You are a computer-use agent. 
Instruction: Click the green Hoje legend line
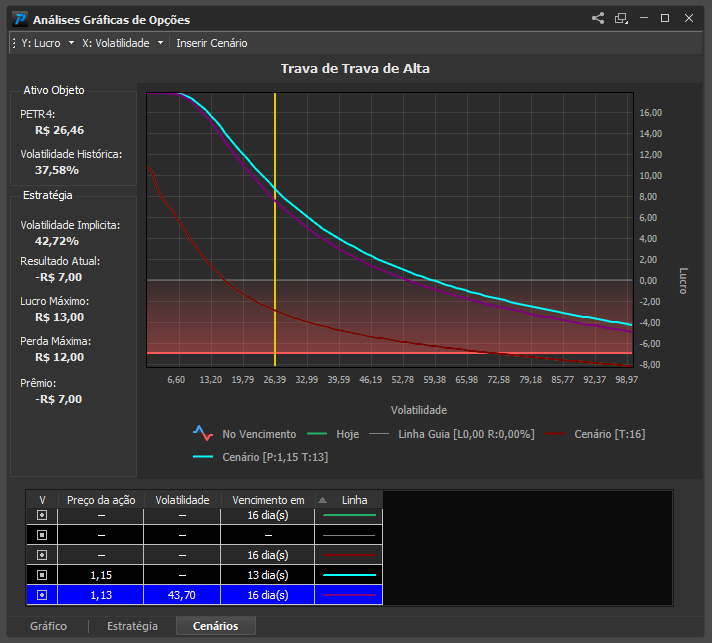(x=317, y=434)
